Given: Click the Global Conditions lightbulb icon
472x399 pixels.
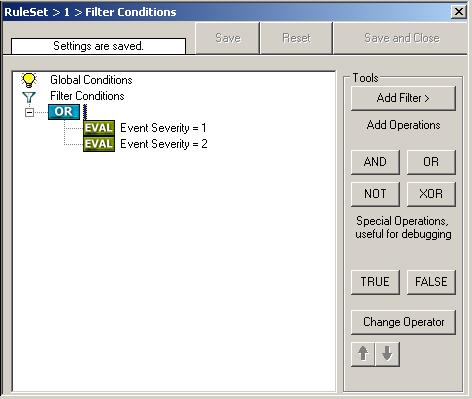Looking at the screenshot, I should [x=29, y=80].
